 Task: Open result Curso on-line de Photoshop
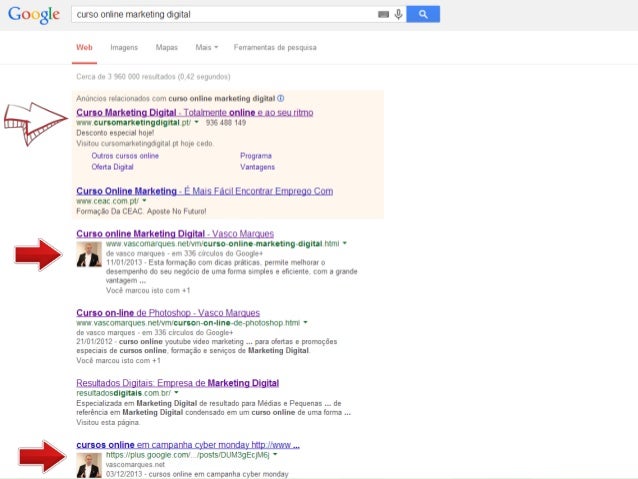[168, 313]
